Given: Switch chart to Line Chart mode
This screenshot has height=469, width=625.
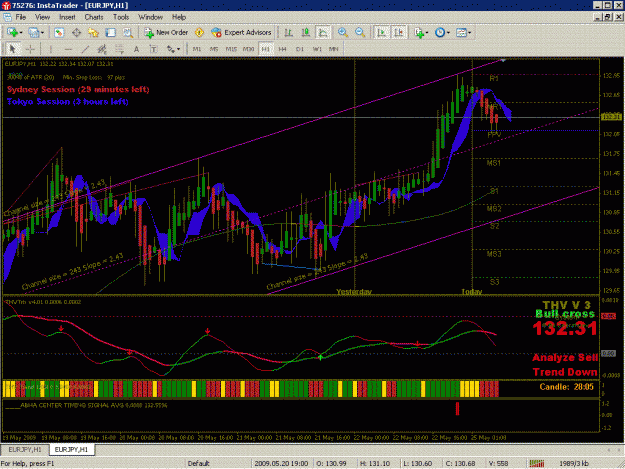Looking at the screenshot, I should (x=323, y=33).
